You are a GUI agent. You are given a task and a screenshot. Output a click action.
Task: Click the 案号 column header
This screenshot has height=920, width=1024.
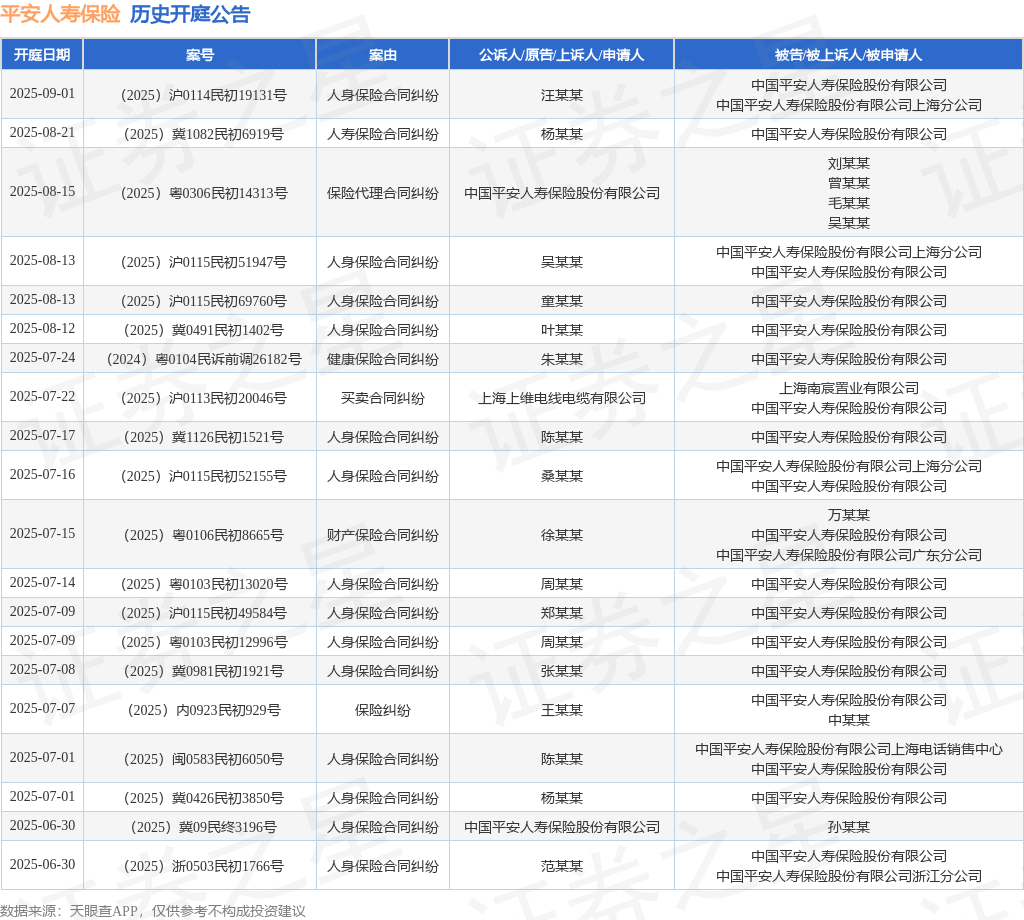pos(200,55)
